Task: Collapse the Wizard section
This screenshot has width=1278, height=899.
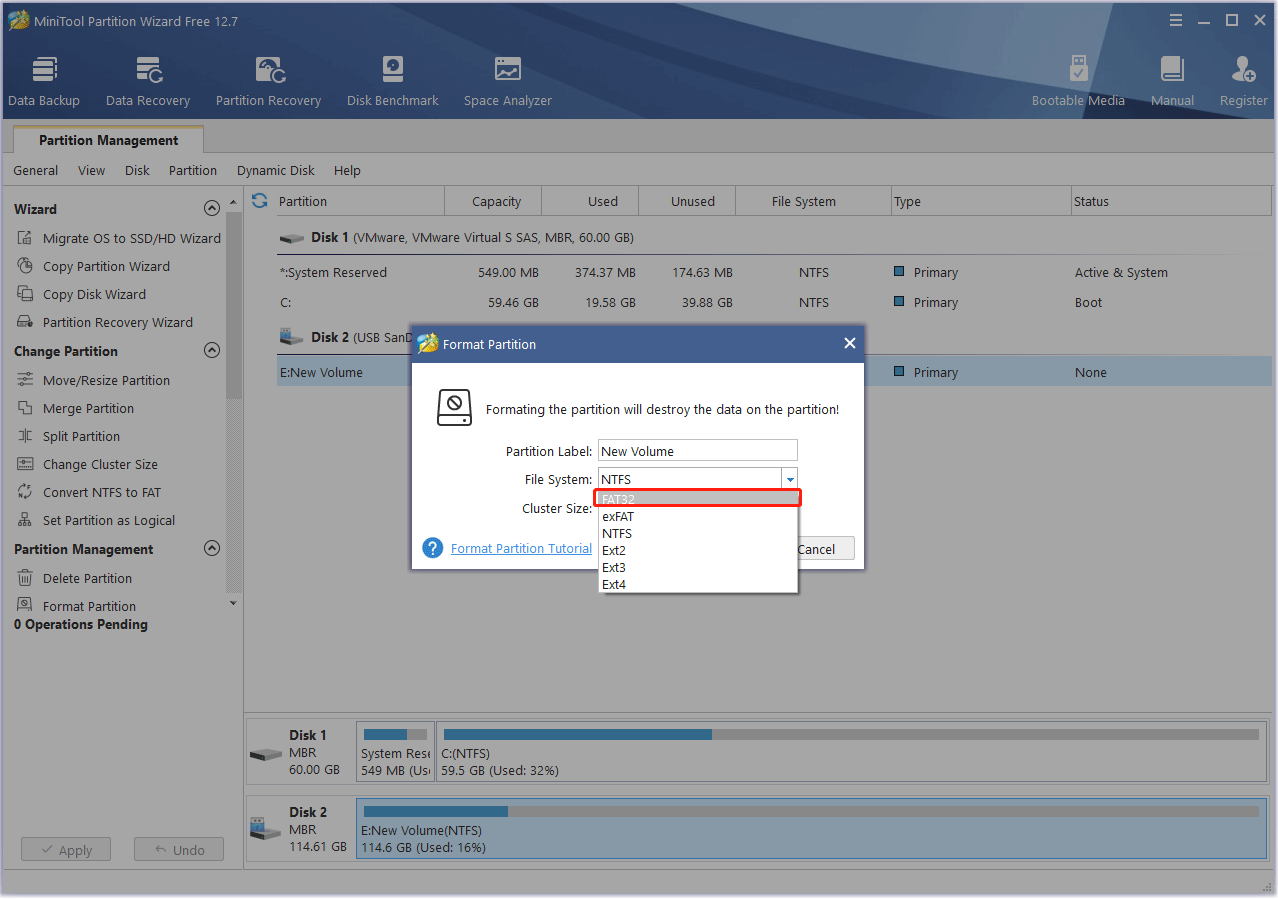Action: [211, 209]
